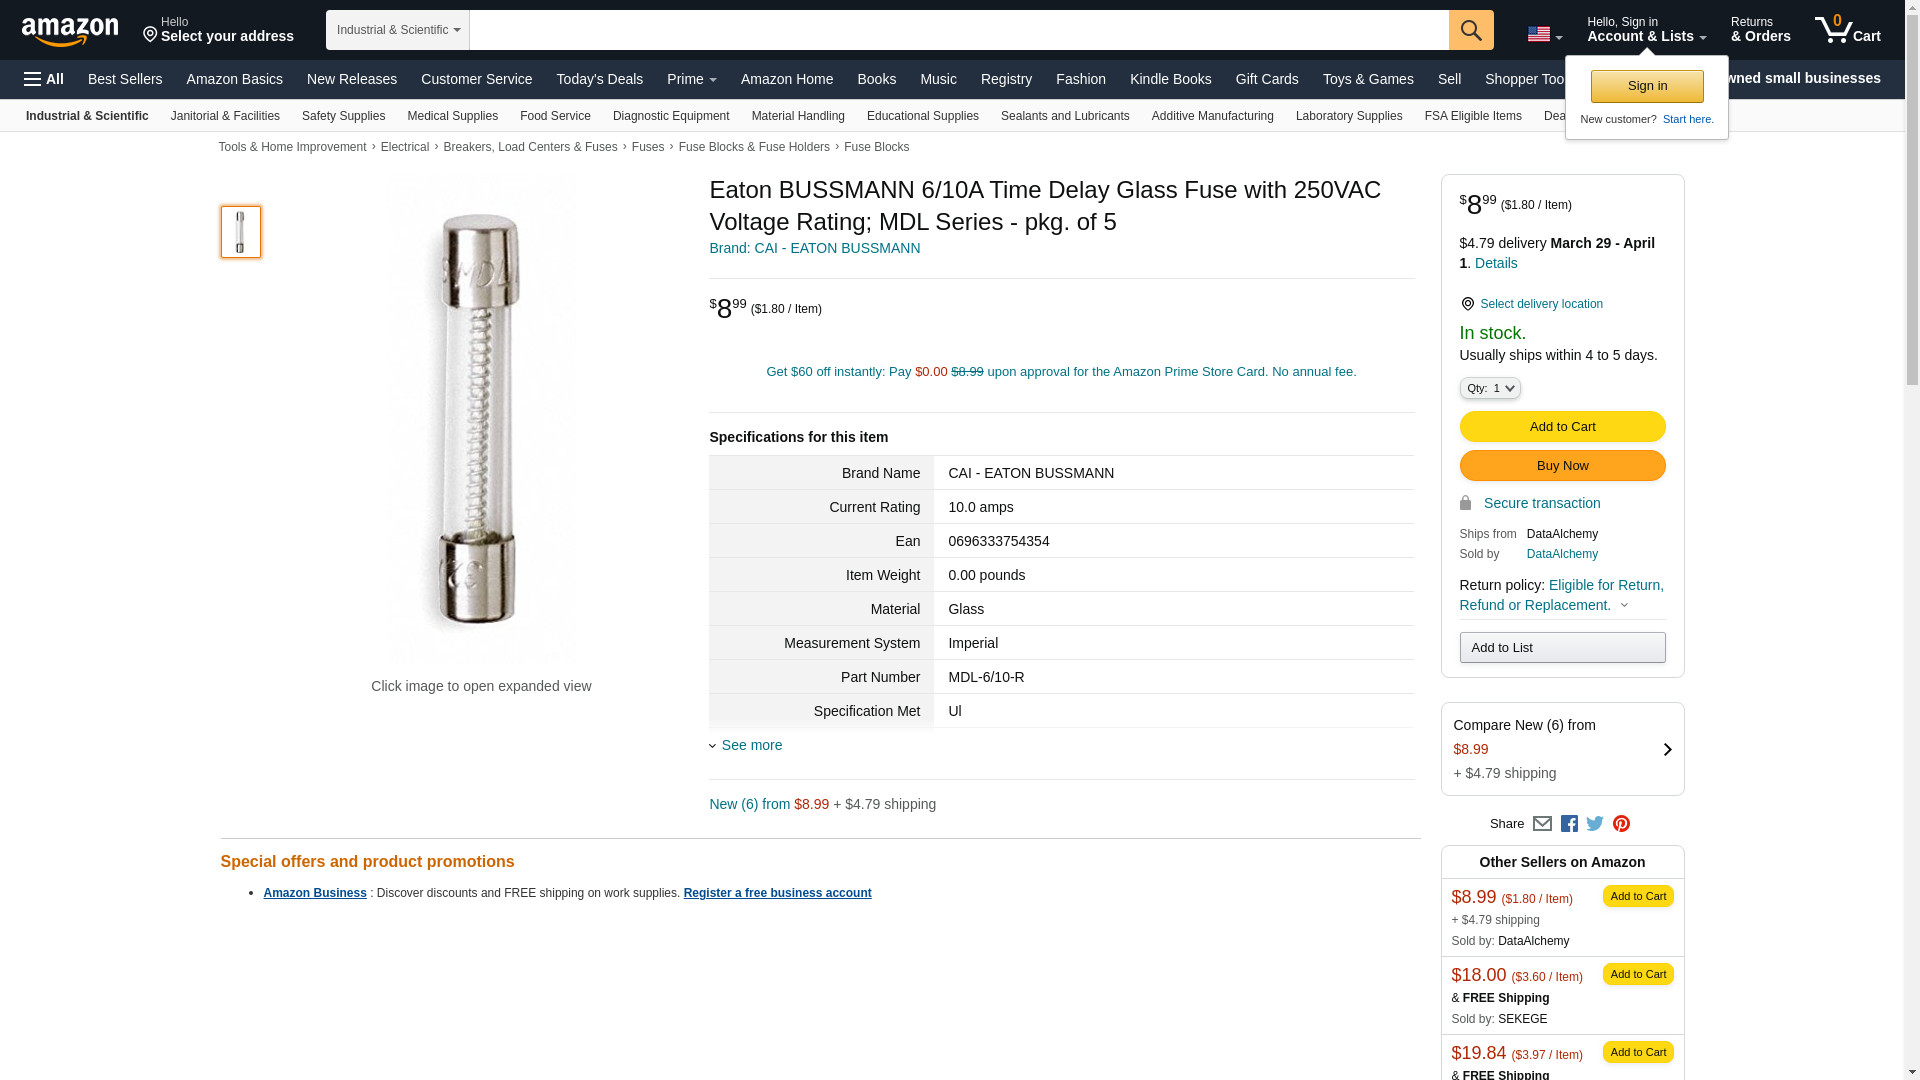Share on Twitter icon
This screenshot has width=1920, height=1080.
(1595, 824)
